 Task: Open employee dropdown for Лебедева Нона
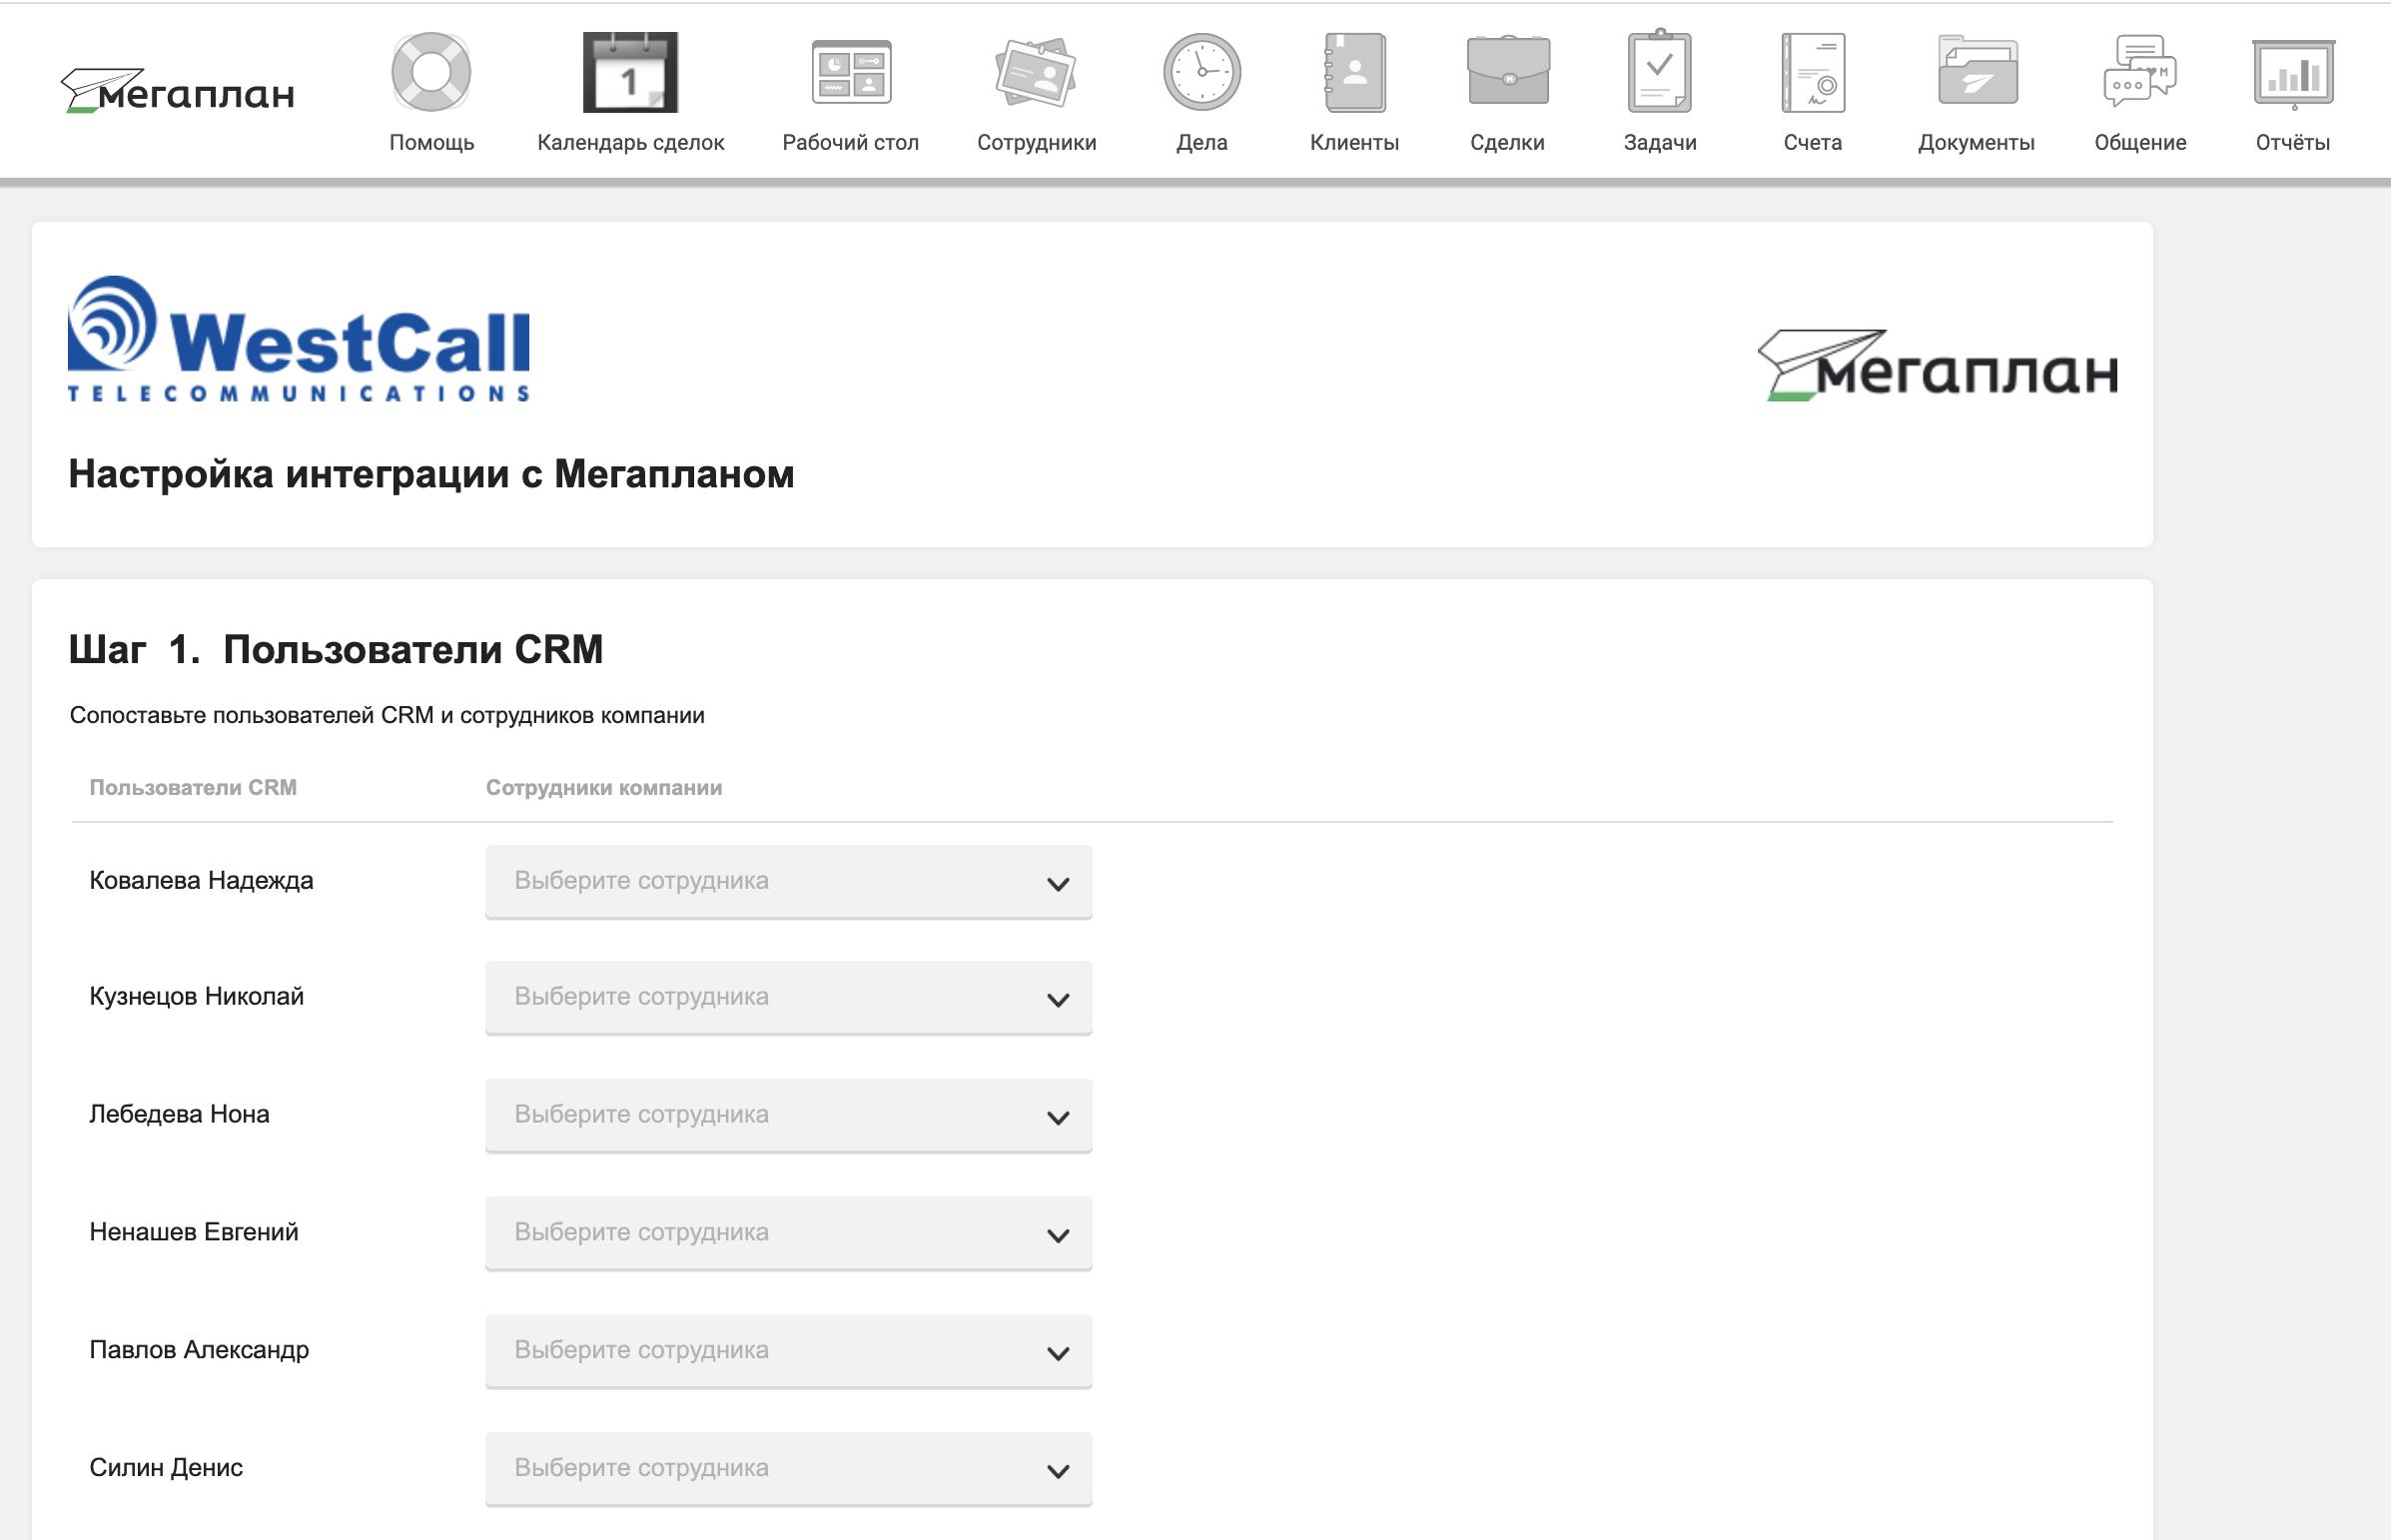(x=788, y=1115)
